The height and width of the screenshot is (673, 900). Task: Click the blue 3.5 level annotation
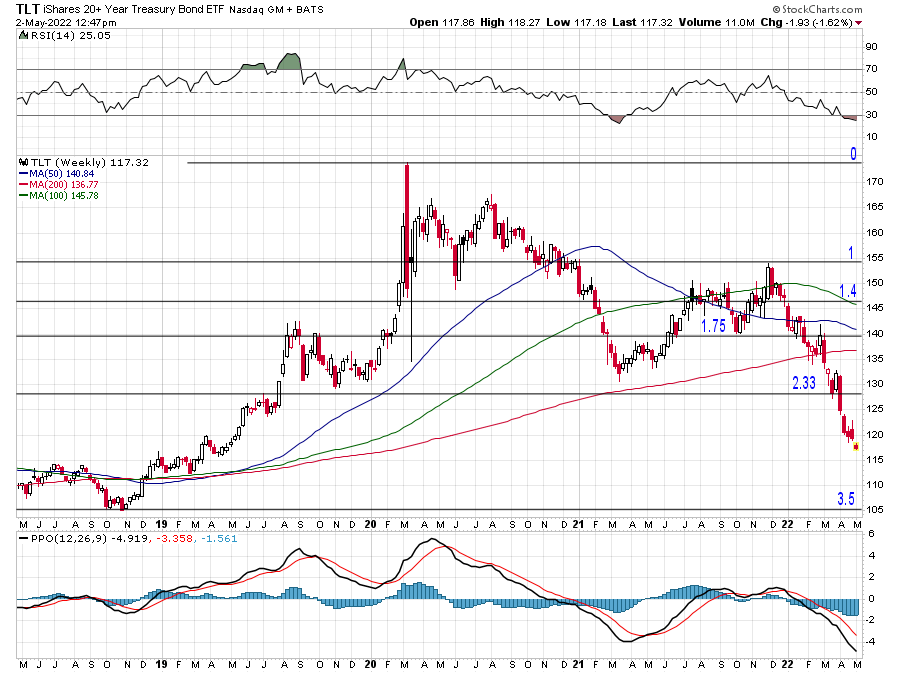845,499
